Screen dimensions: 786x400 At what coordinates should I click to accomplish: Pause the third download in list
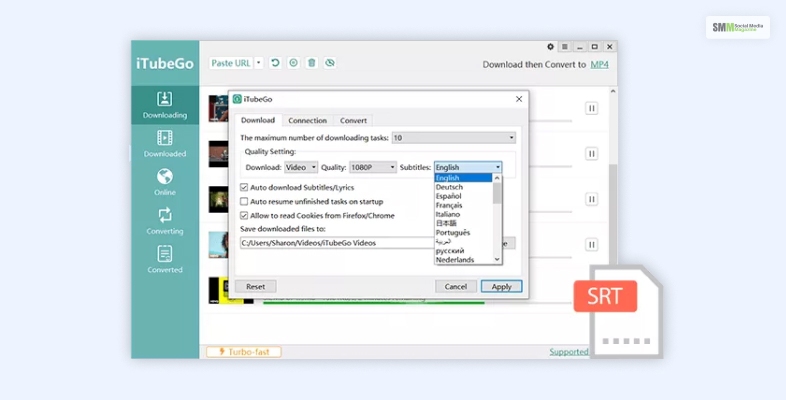click(592, 199)
